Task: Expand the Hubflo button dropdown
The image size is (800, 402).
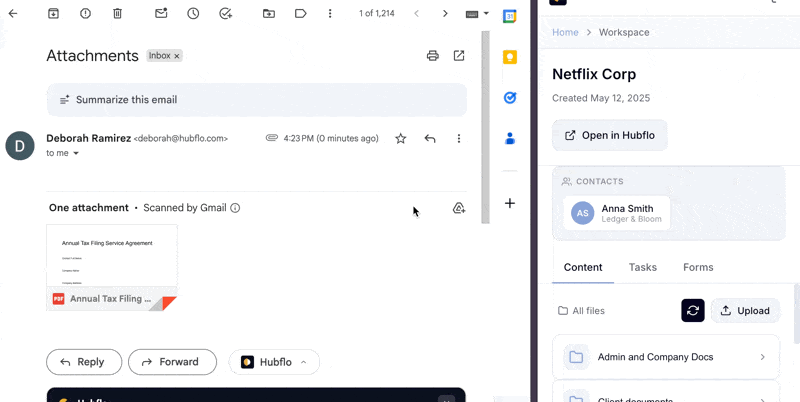Action: click(304, 362)
